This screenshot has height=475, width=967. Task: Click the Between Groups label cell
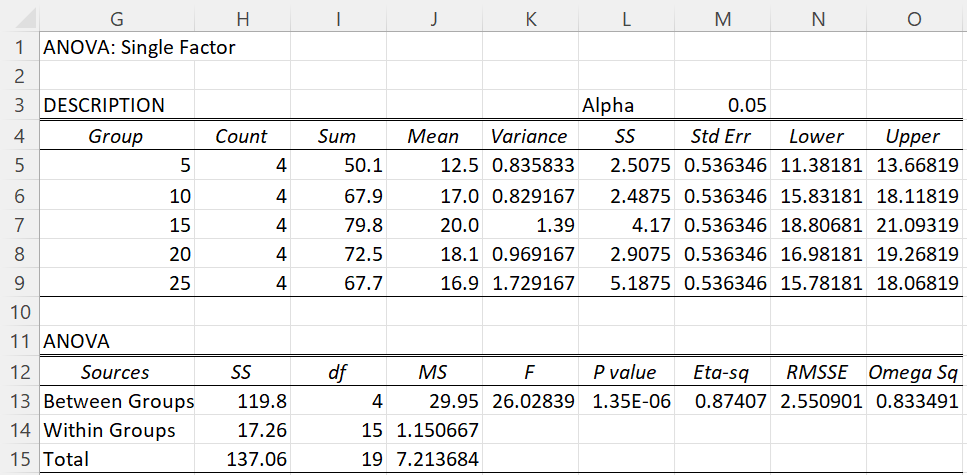pyautogui.click(x=117, y=401)
